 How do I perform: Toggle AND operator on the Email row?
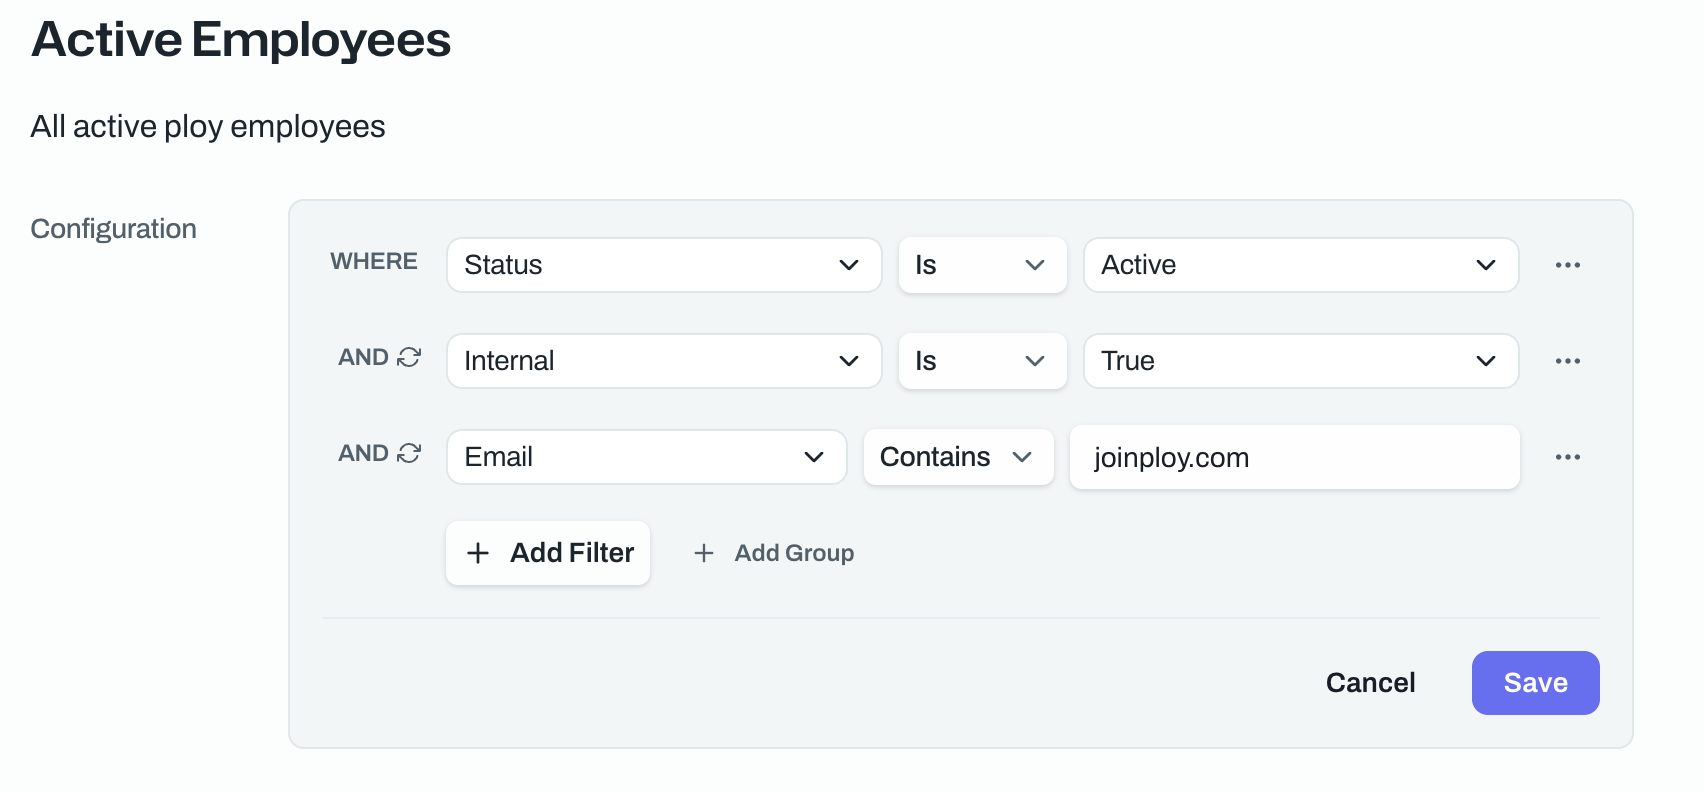380,453
